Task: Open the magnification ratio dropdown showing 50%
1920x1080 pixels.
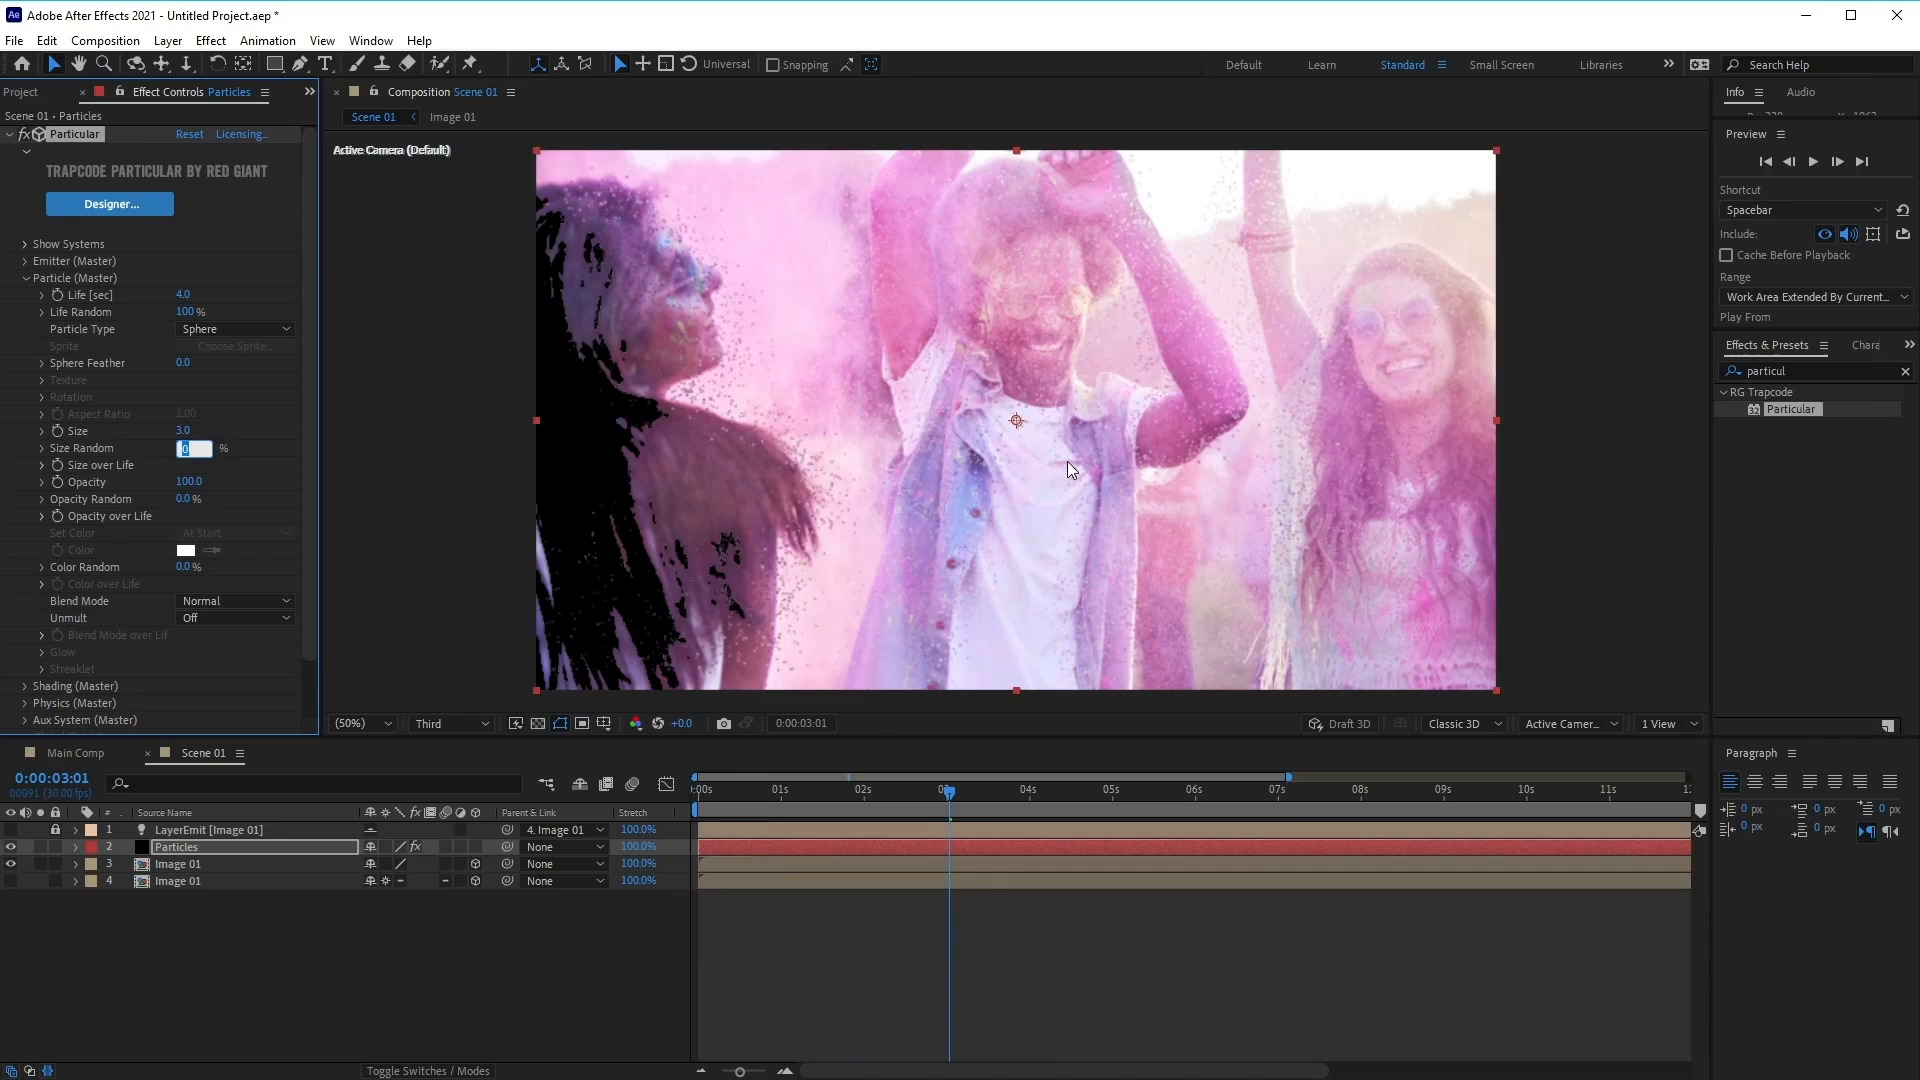Action: pyautogui.click(x=362, y=723)
